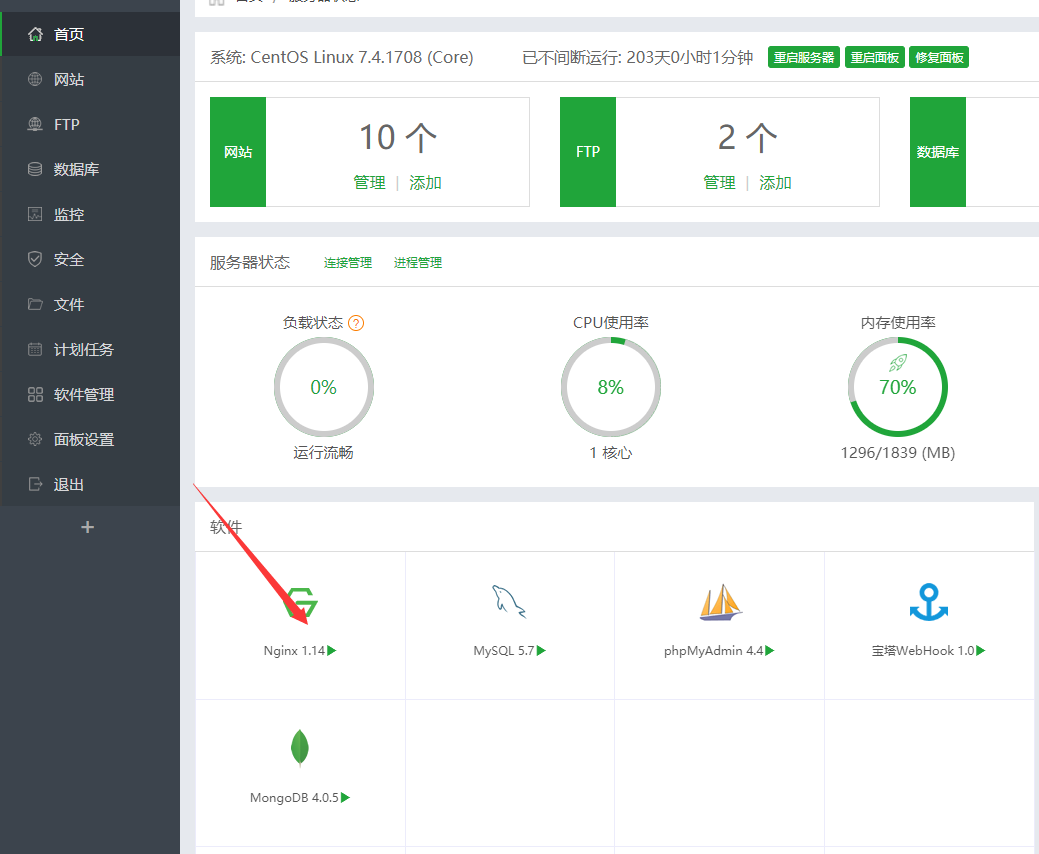Click the 重启服务器 button
The width and height of the screenshot is (1039, 854).
(804, 58)
